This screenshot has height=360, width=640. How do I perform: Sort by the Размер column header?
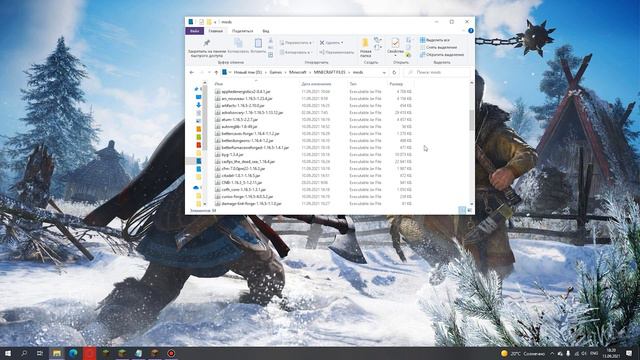396,84
